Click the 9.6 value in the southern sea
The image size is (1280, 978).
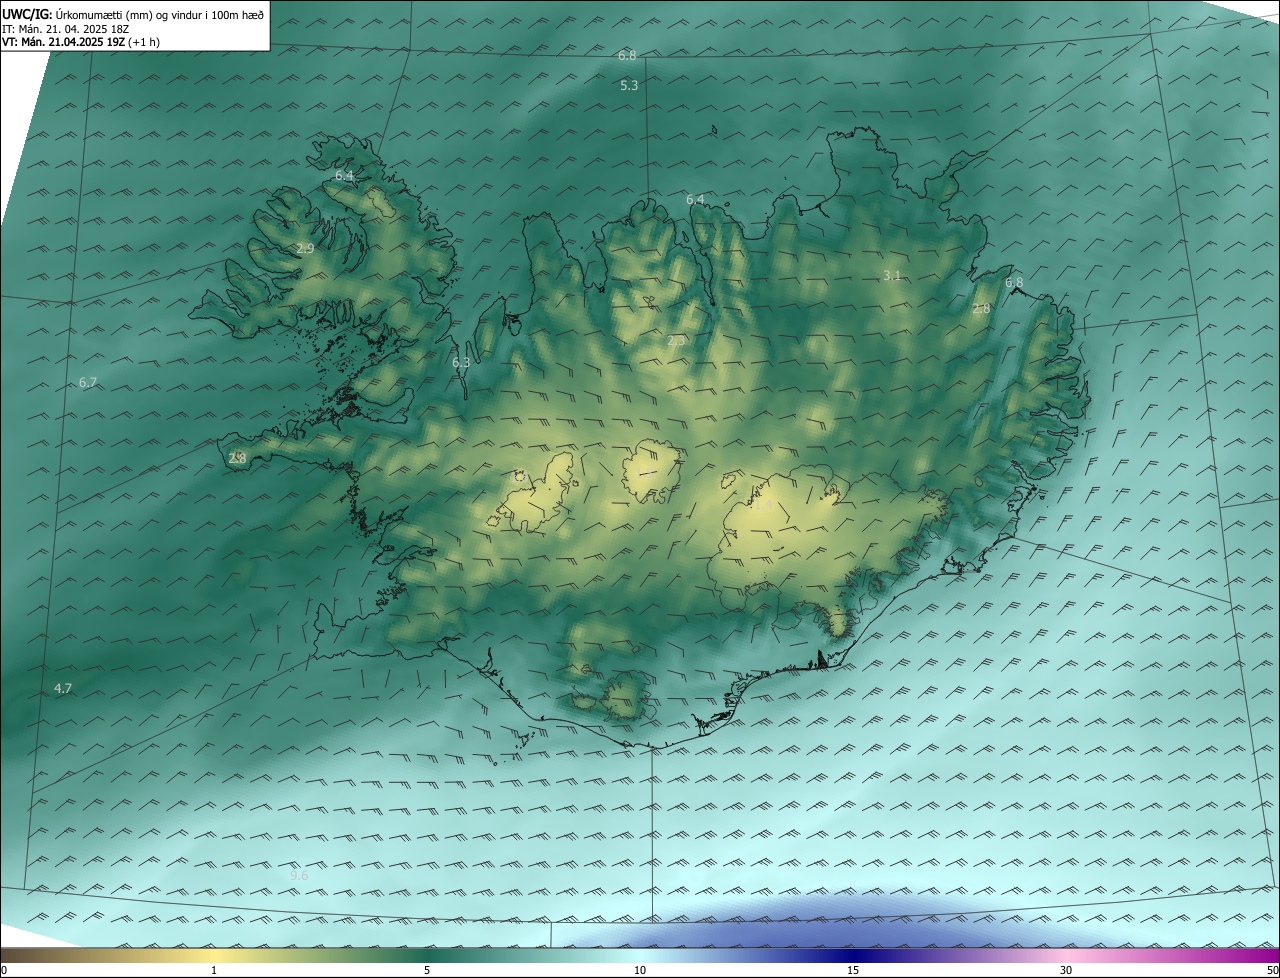click(299, 875)
